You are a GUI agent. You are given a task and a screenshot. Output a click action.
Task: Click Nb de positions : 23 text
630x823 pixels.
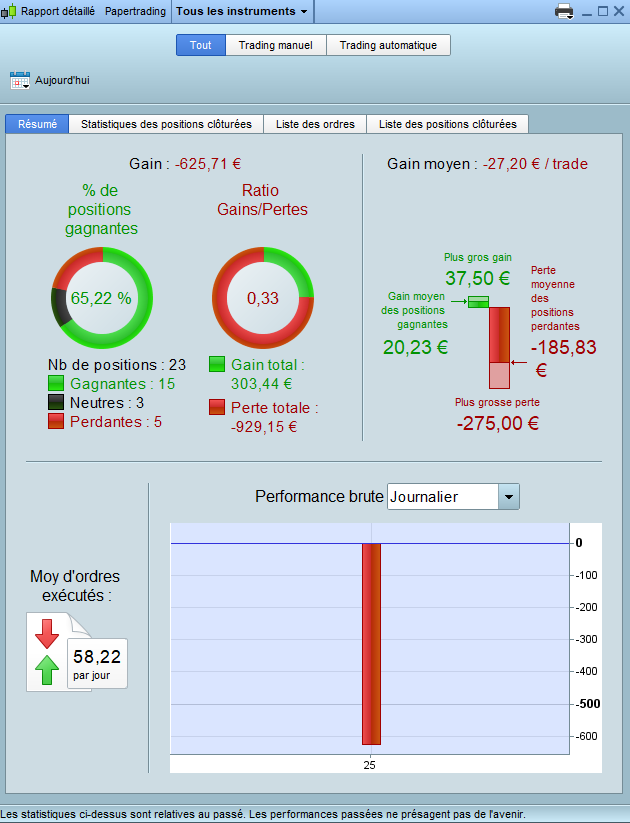pos(117,364)
